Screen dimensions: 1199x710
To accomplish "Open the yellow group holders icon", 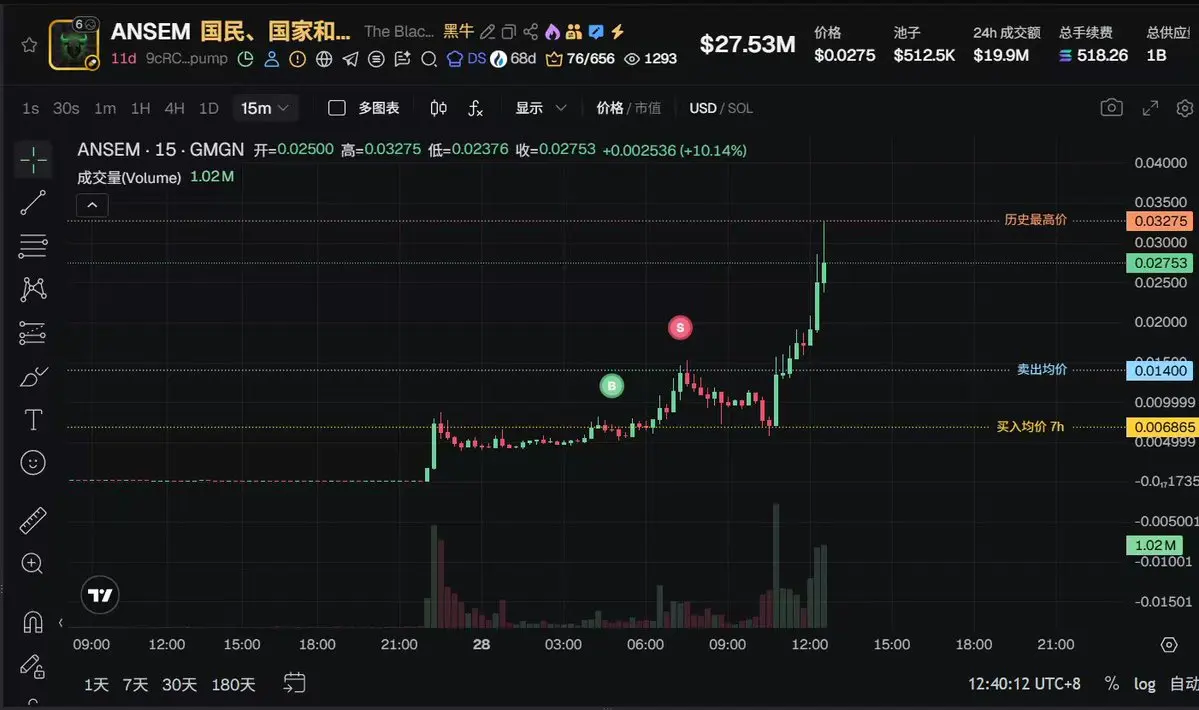I will (574, 31).
